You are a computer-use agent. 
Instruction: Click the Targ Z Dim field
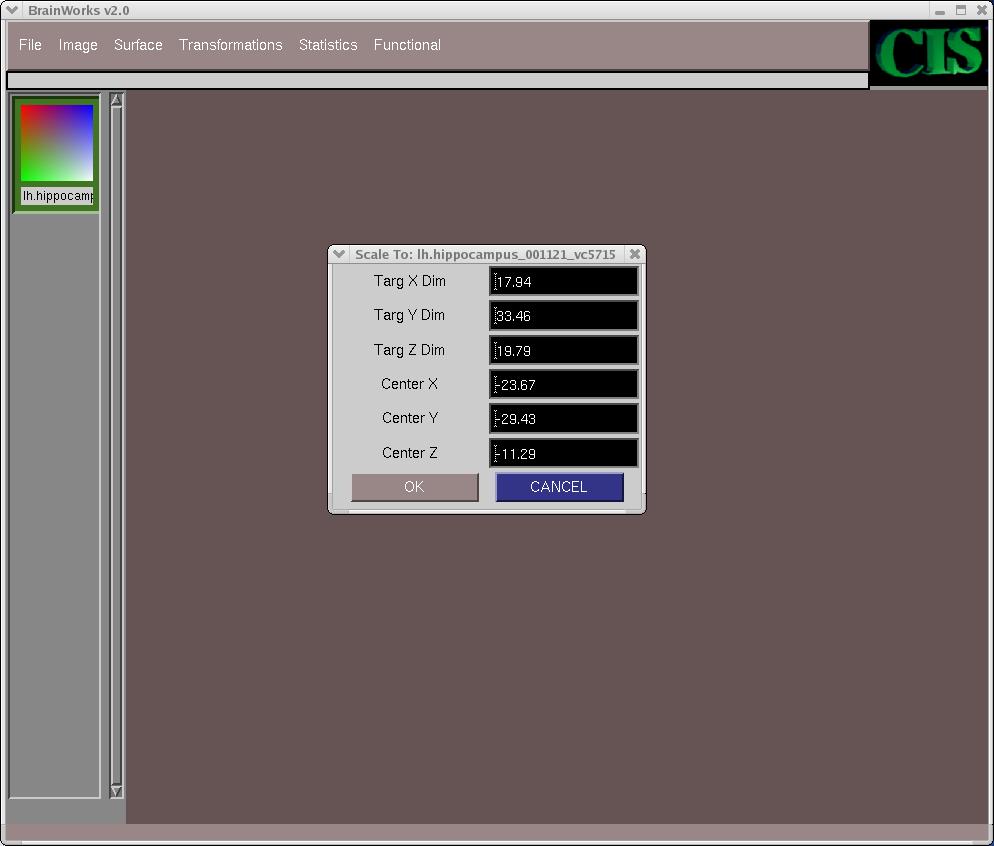(x=564, y=350)
